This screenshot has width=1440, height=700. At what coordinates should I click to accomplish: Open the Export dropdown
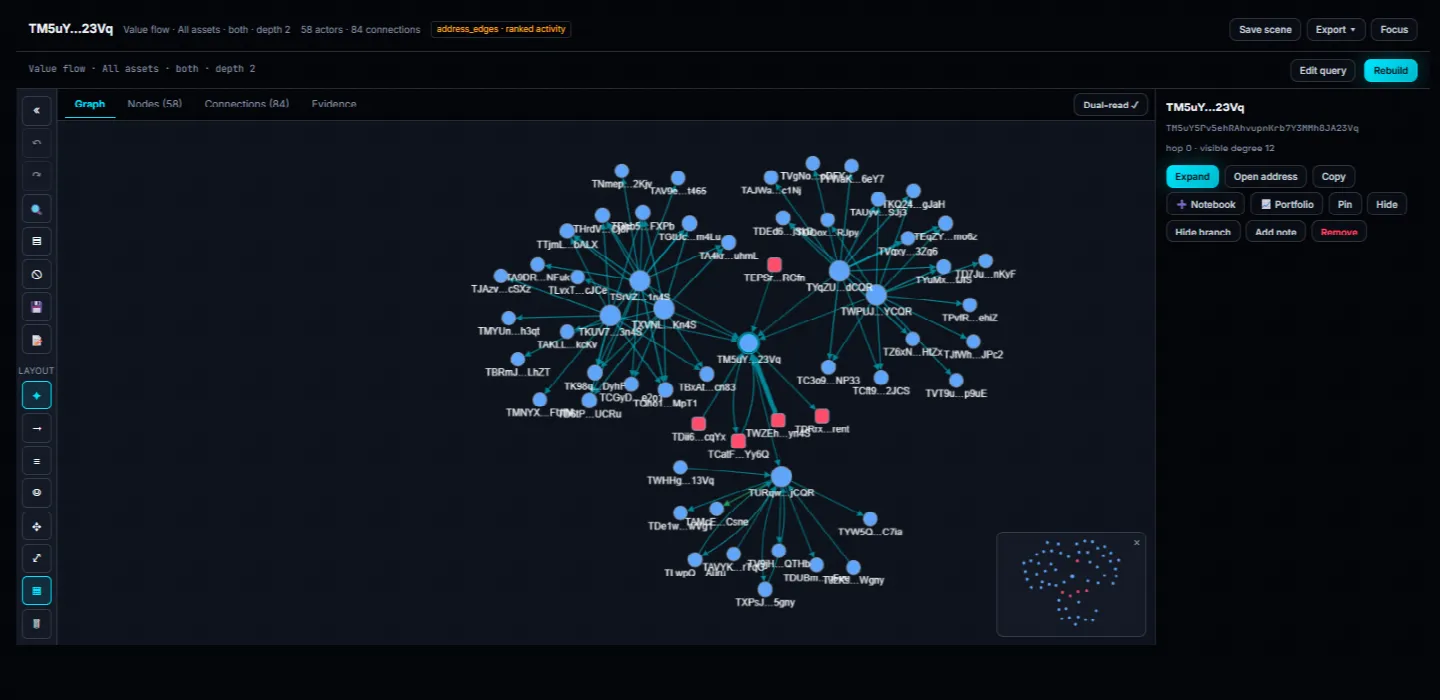click(1336, 29)
